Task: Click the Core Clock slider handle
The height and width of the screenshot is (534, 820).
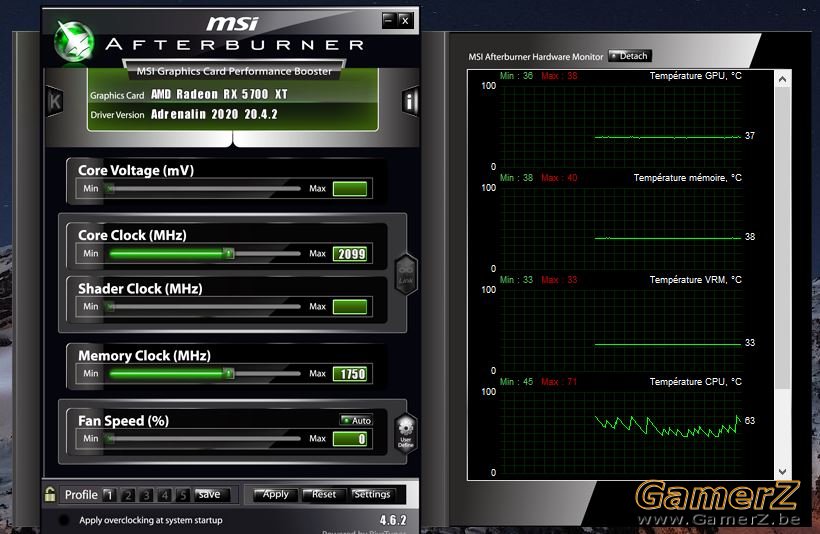Action: point(229,254)
